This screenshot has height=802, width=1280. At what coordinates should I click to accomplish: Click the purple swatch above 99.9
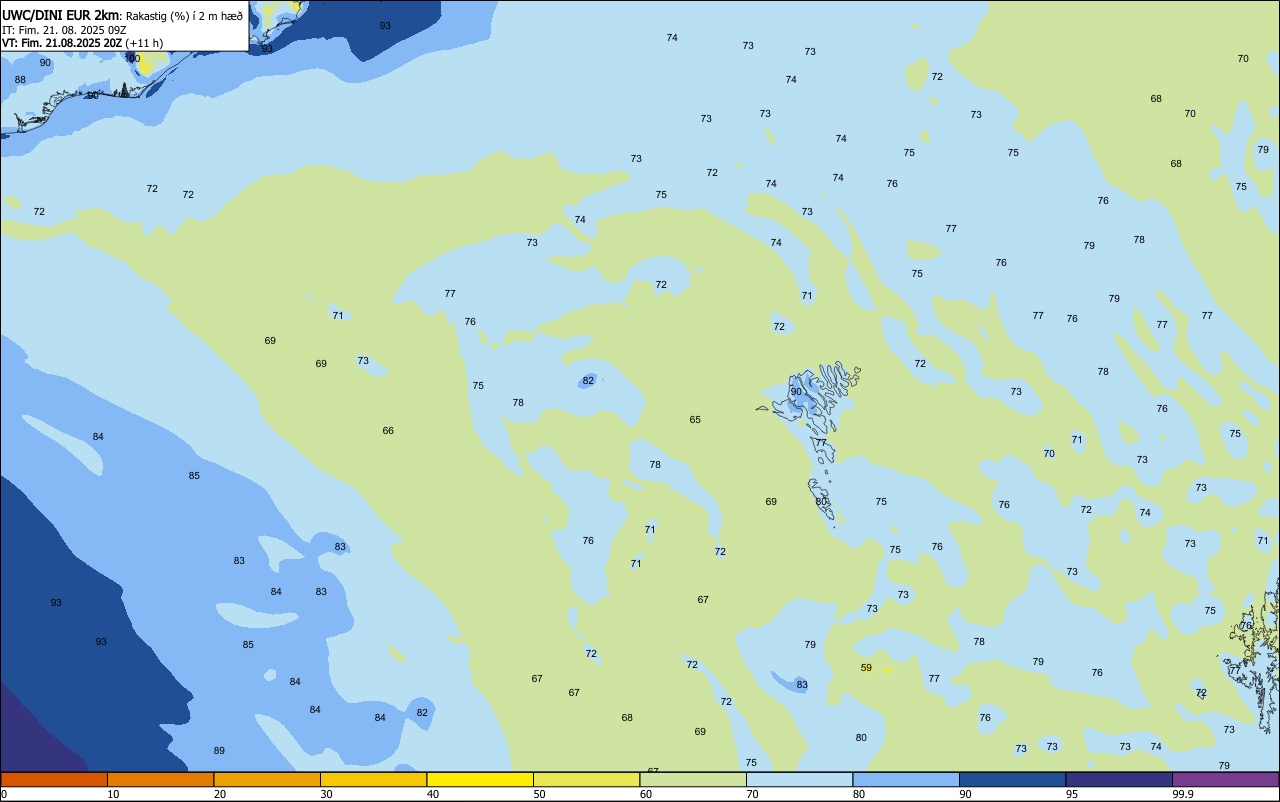1226,779
